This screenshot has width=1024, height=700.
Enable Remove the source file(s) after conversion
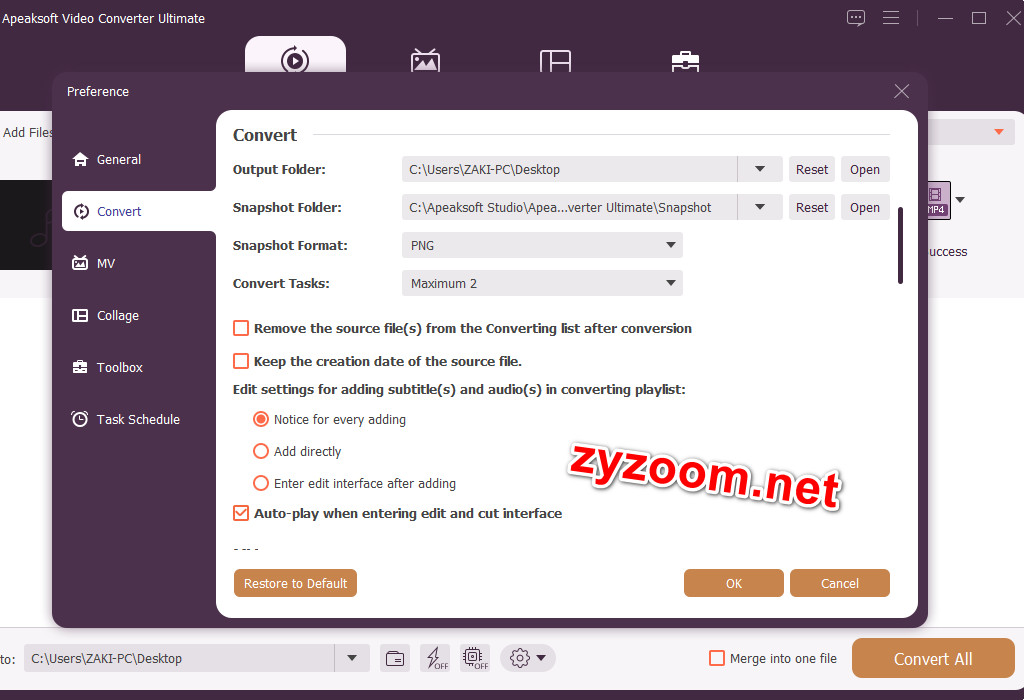(241, 328)
